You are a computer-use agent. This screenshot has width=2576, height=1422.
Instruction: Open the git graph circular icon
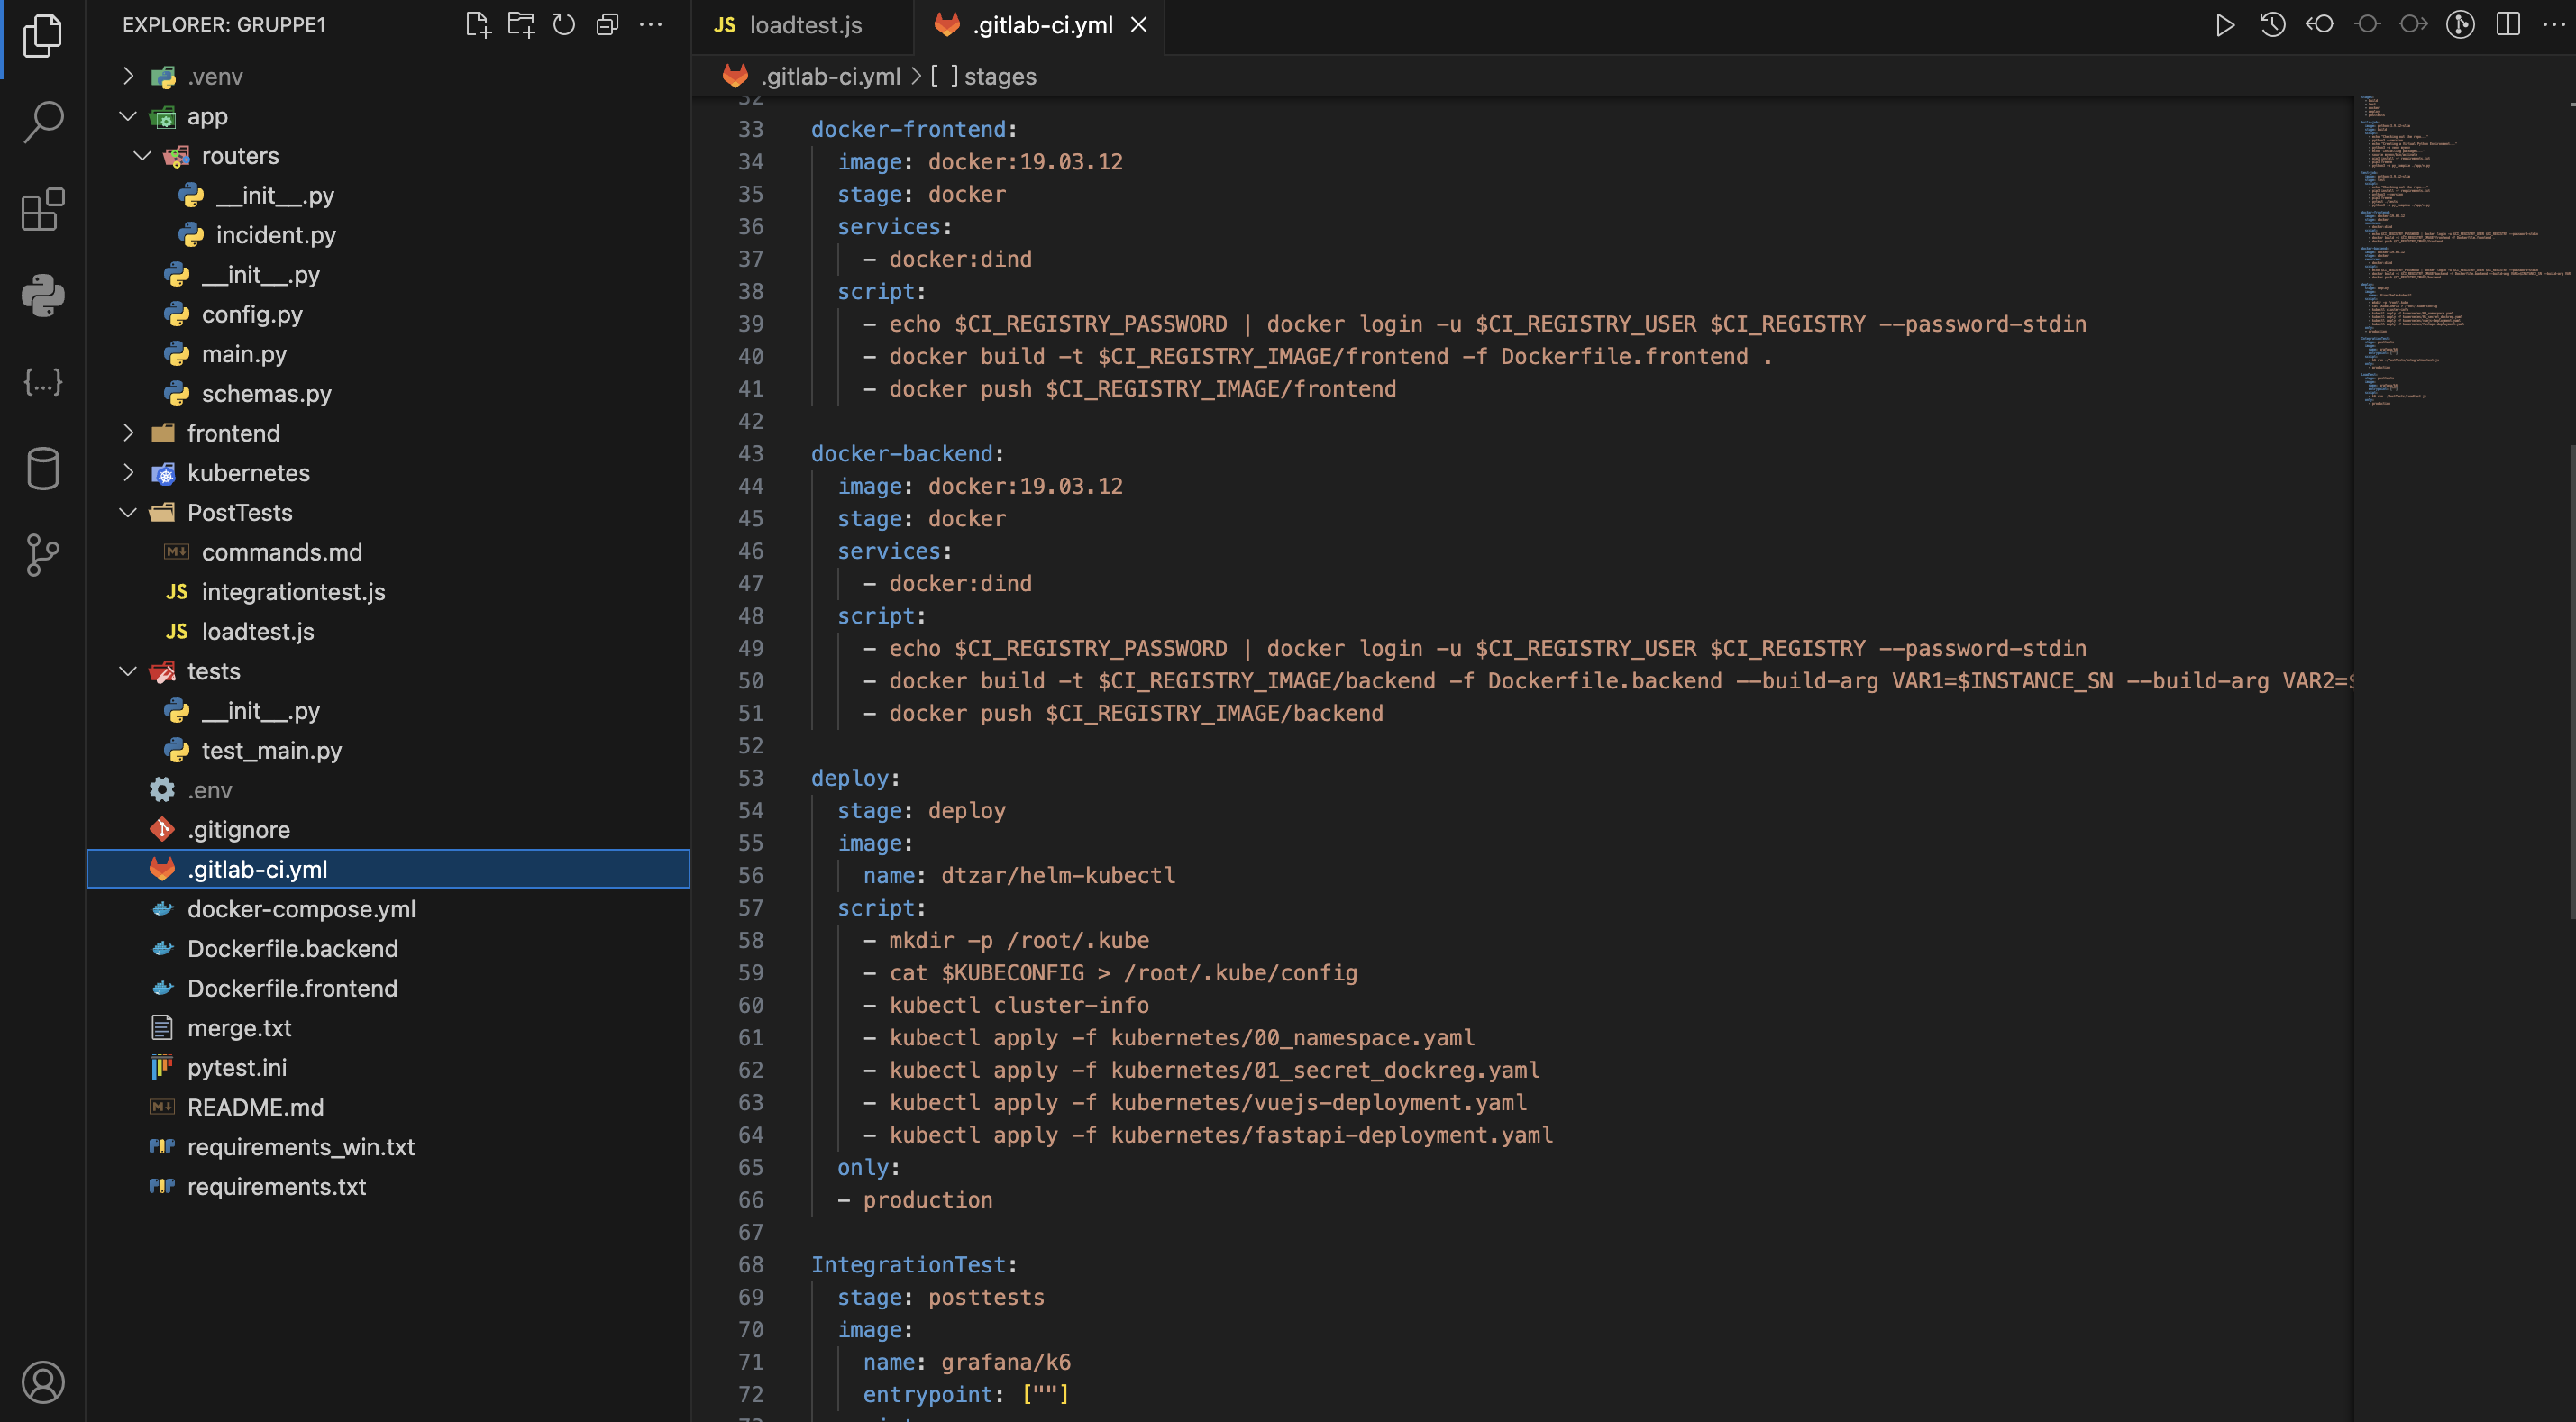point(2460,24)
